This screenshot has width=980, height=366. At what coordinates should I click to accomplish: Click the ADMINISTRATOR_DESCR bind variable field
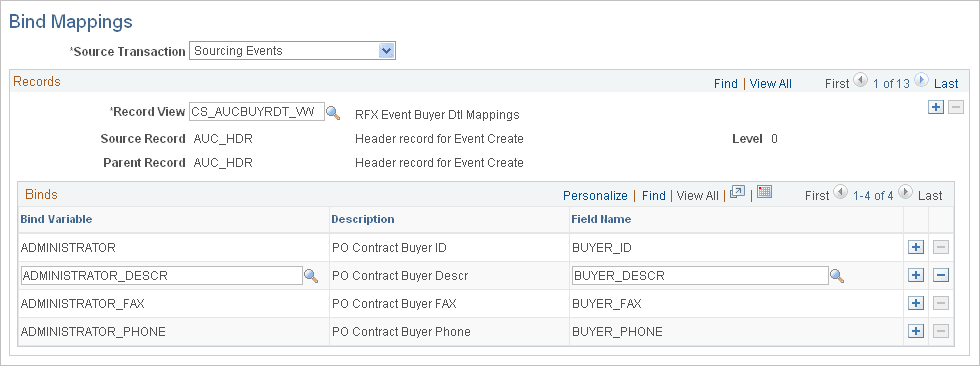tap(162, 275)
